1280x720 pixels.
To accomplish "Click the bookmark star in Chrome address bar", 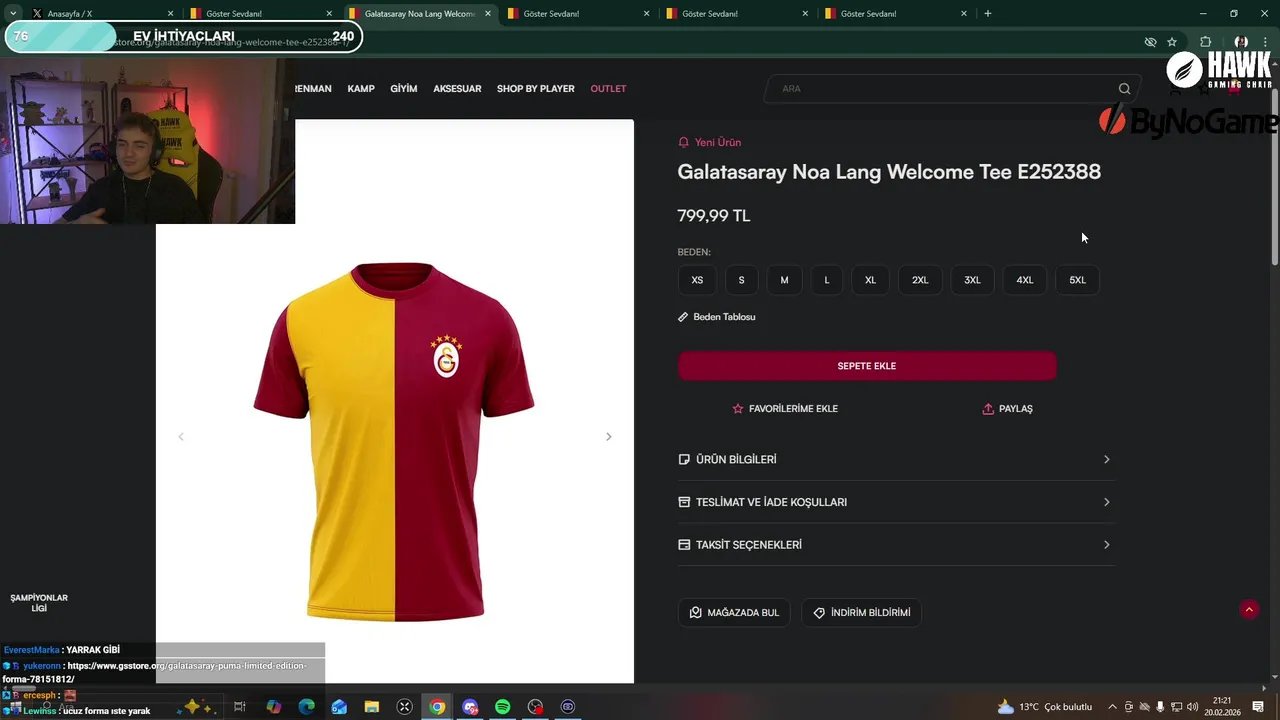I will pos(1172,42).
